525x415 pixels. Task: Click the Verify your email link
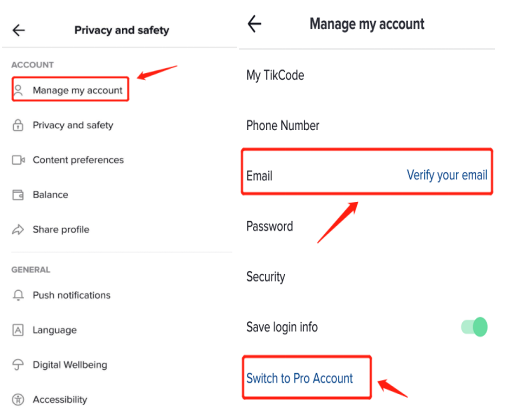pos(447,175)
